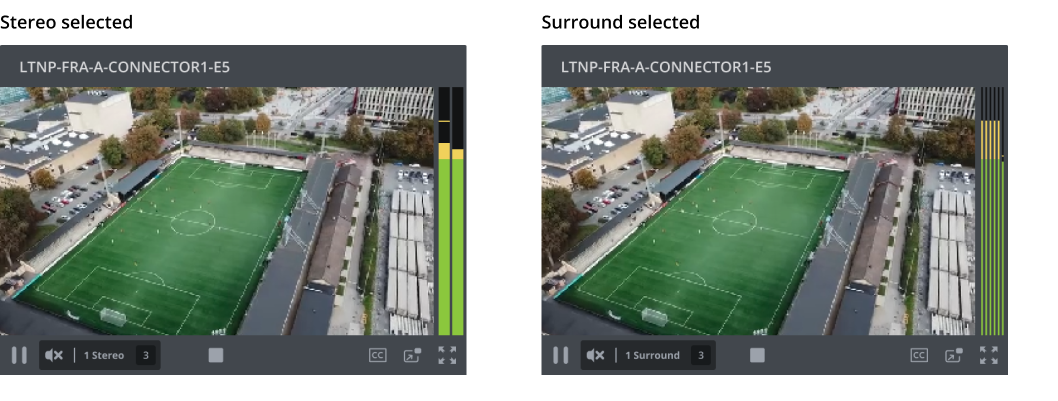Image resolution: width=1058 pixels, height=401 pixels.
Task: Select the LTNP-FRA-A-CONNECTOR1-E5 title in Surround player
Action: click(666, 67)
